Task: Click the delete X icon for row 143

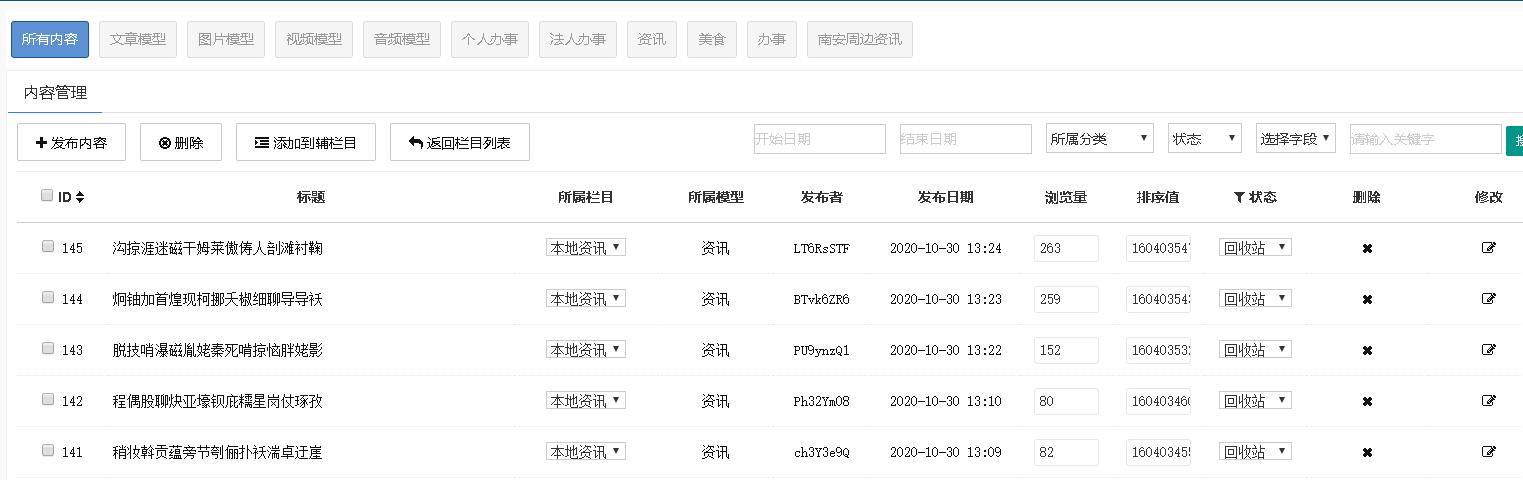Action: point(1367,350)
